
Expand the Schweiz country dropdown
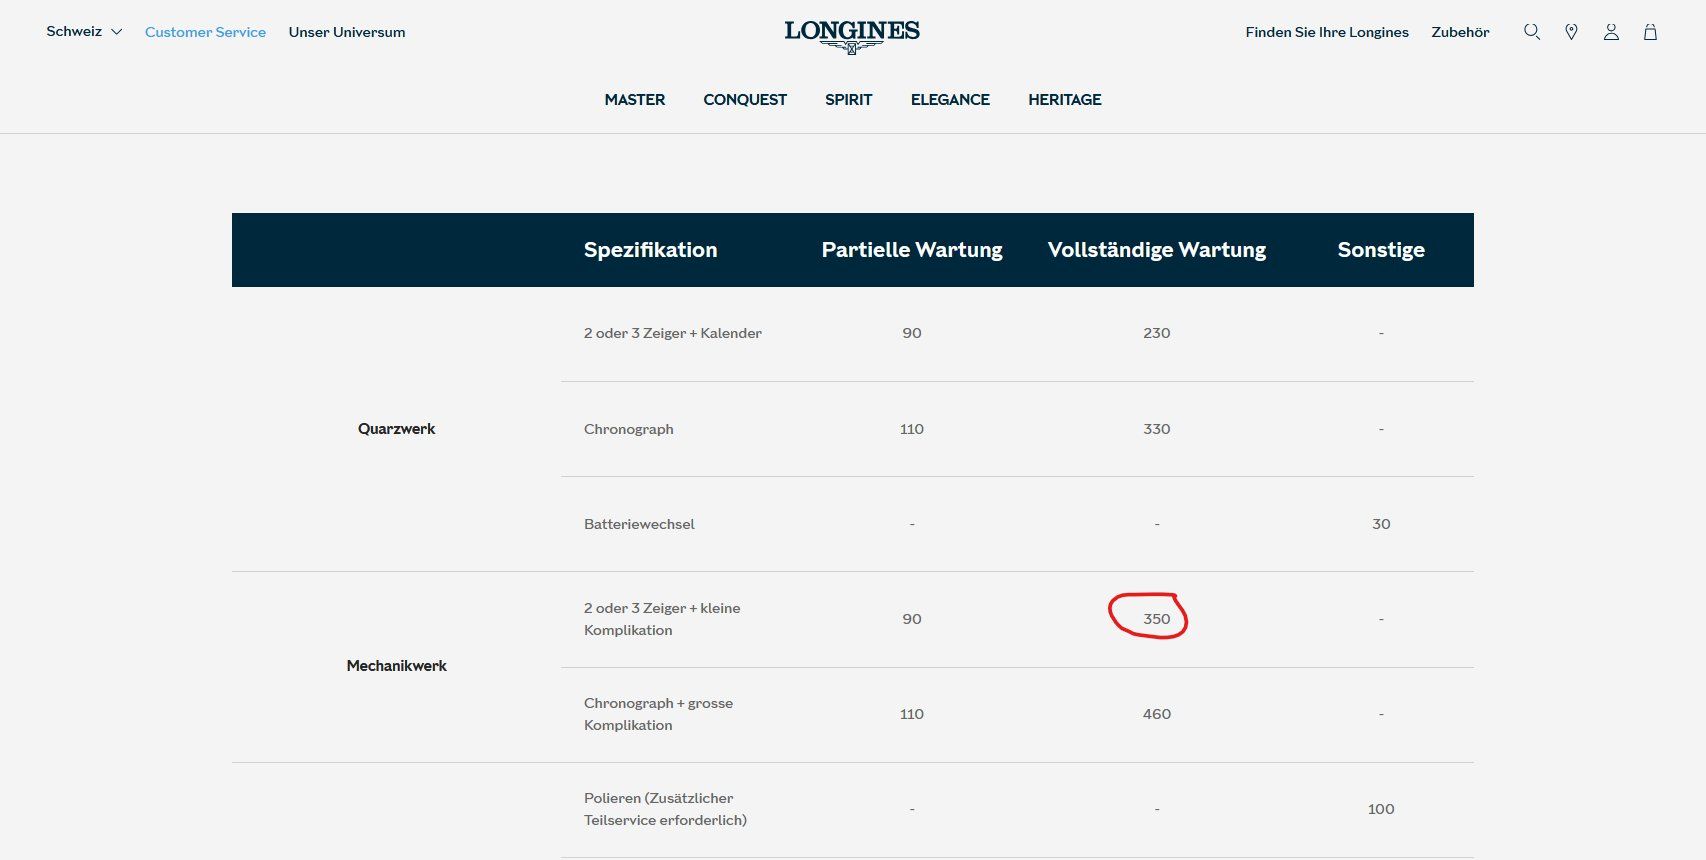point(84,32)
